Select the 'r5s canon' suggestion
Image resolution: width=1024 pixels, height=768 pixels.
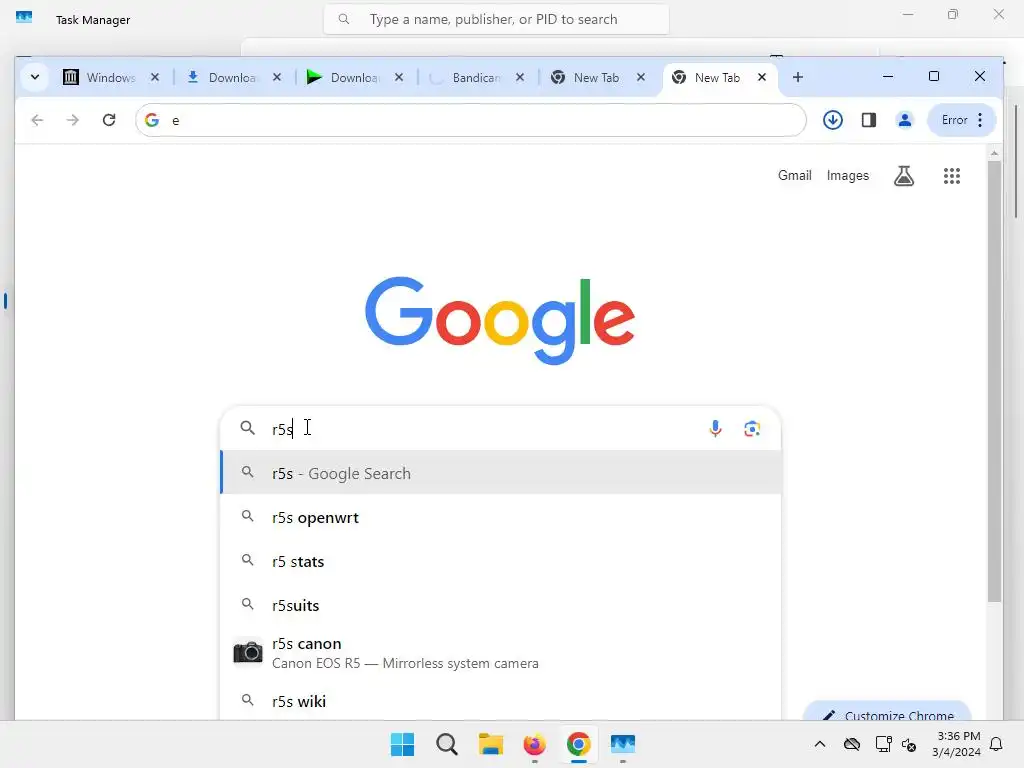pyautogui.click(x=501, y=653)
